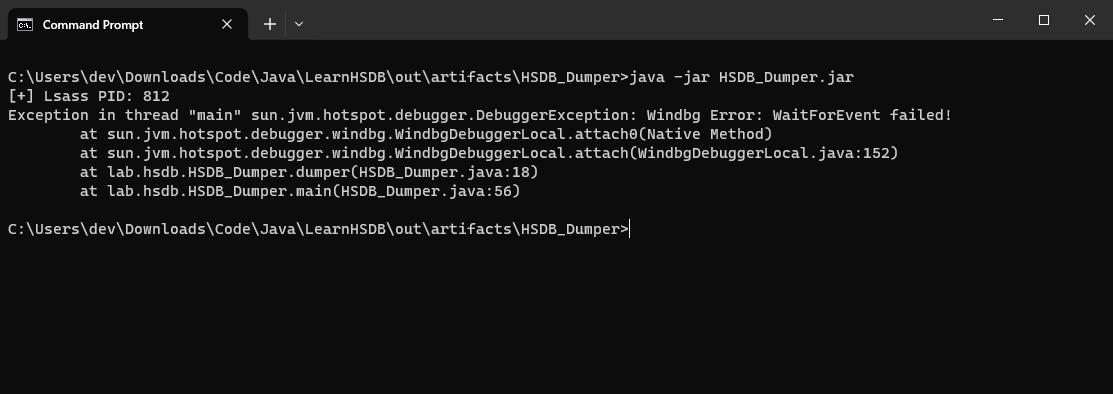Expand the new tab profile dropdown

tap(299, 24)
